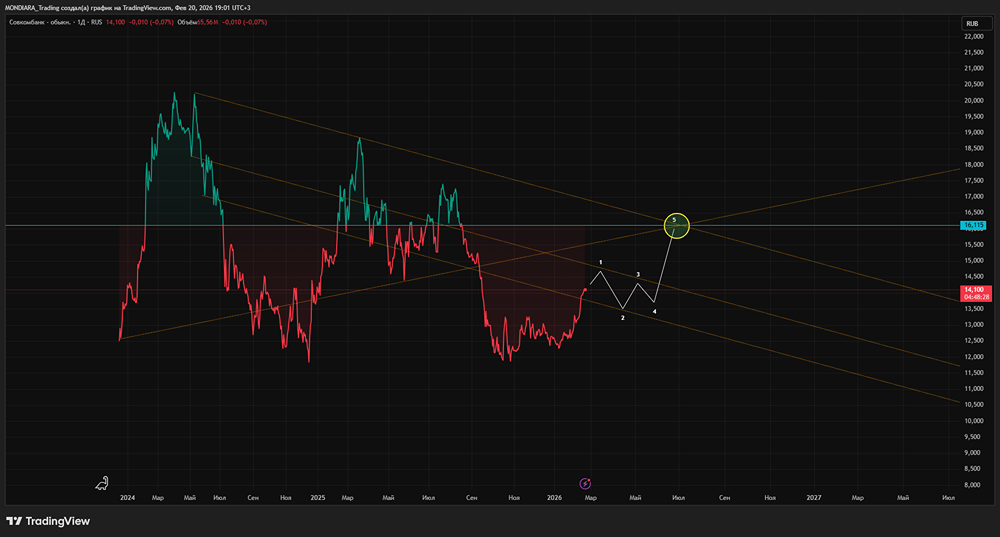Select wave label 3 on the projection
The height and width of the screenshot is (537, 1000).
pos(638,274)
